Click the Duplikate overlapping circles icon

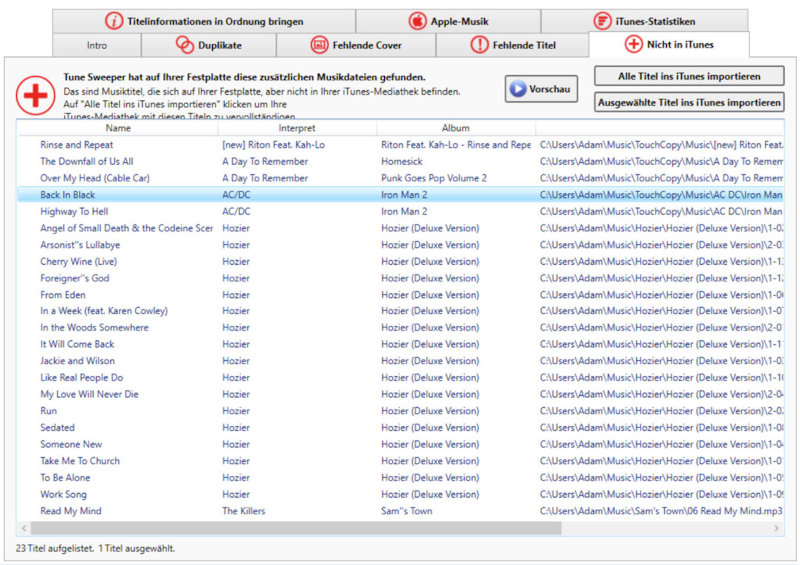coord(185,45)
